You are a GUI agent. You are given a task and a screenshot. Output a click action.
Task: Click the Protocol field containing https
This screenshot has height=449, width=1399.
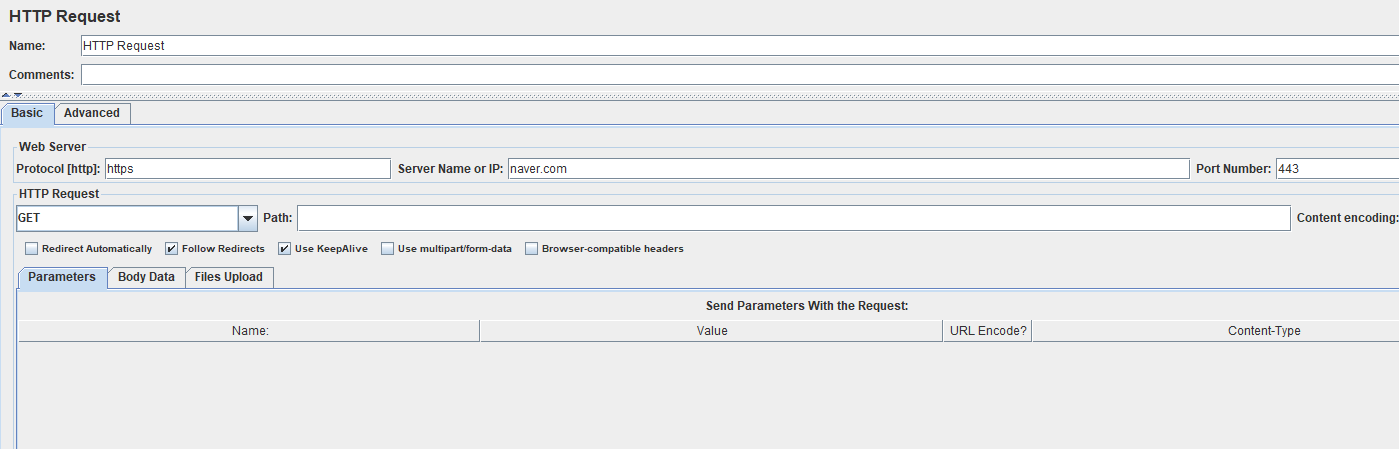(248, 169)
